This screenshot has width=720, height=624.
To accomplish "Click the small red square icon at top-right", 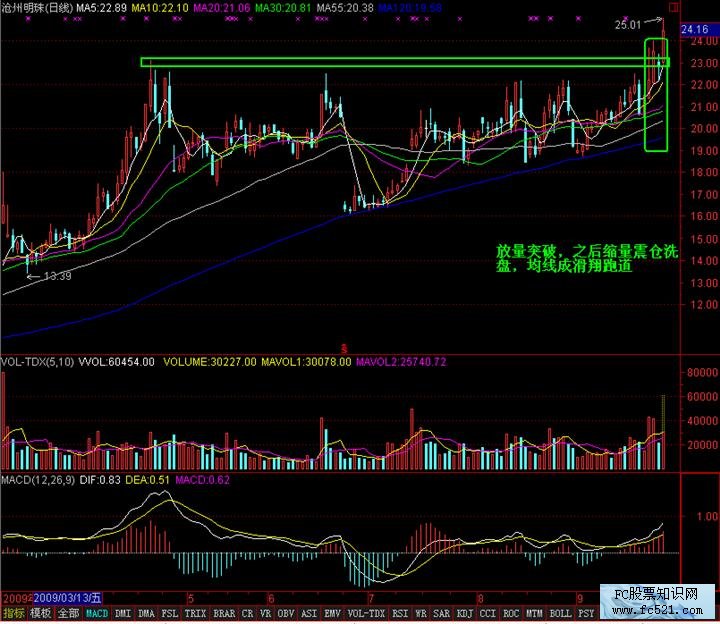I will pyautogui.click(x=671, y=7).
